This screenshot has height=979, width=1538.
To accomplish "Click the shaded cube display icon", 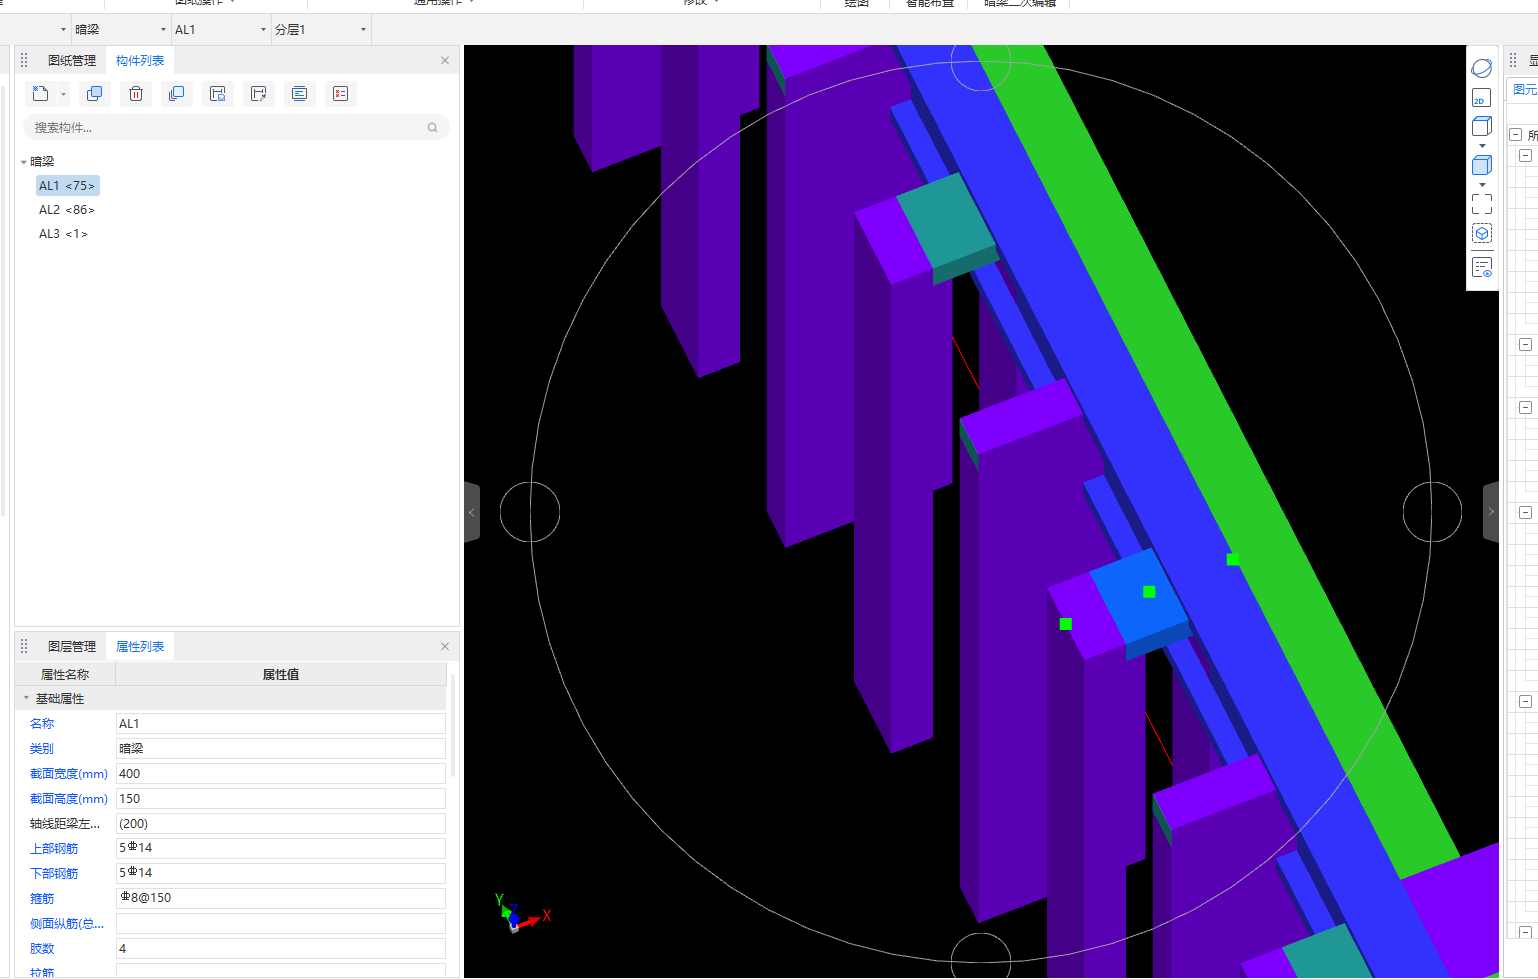I will tap(1482, 165).
